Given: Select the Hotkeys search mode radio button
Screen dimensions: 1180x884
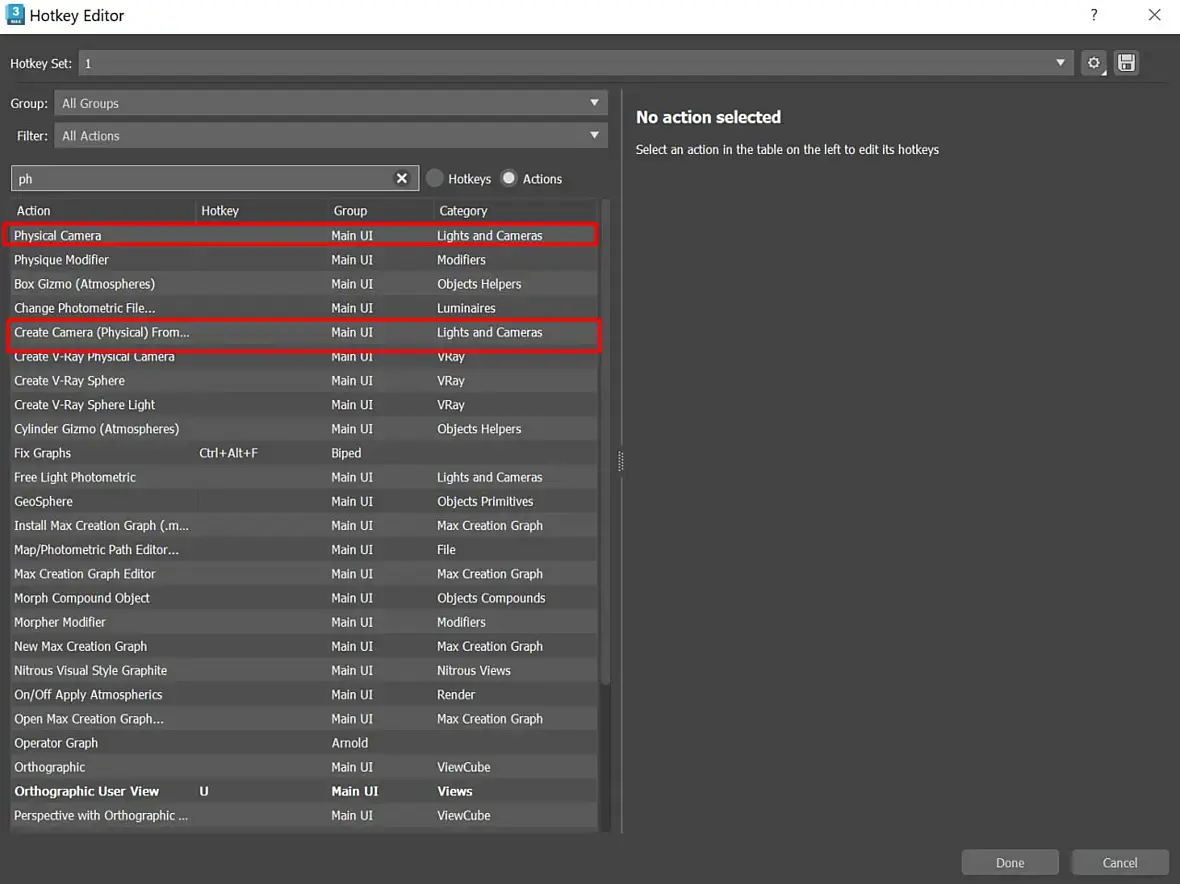Looking at the screenshot, I should (434, 178).
